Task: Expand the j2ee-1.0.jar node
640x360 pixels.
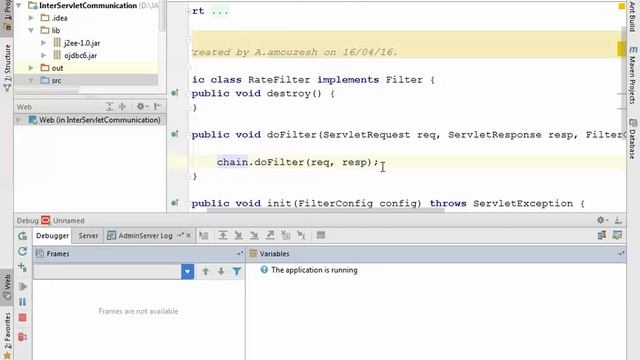Action: click(x=44, y=43)
